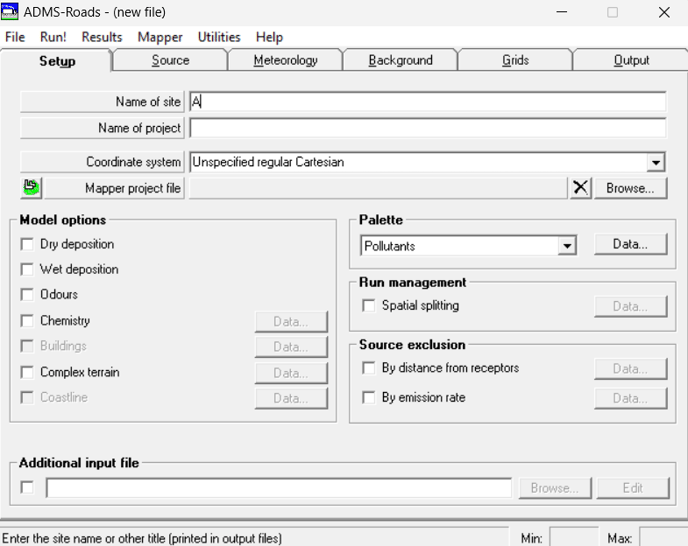Open the Palette Data button
This screenshot has height=546, width=688.
click(x=630, y=244)
